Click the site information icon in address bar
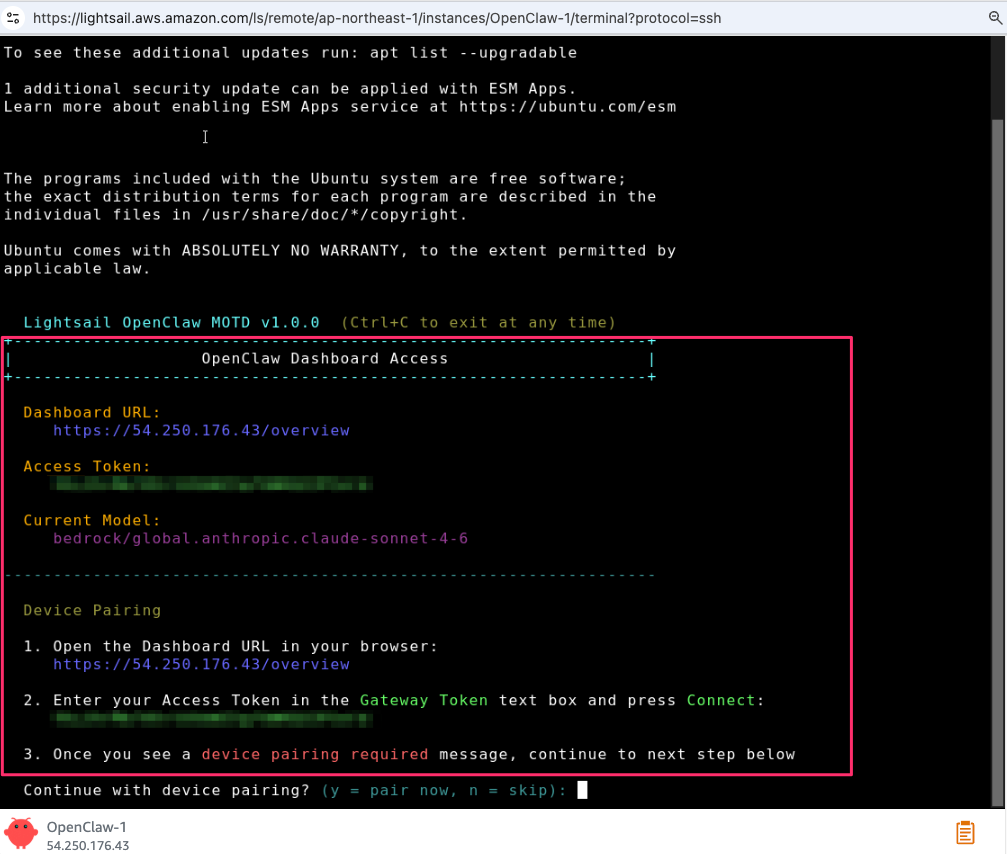The image size is (1007, 854). click(13, 18)
